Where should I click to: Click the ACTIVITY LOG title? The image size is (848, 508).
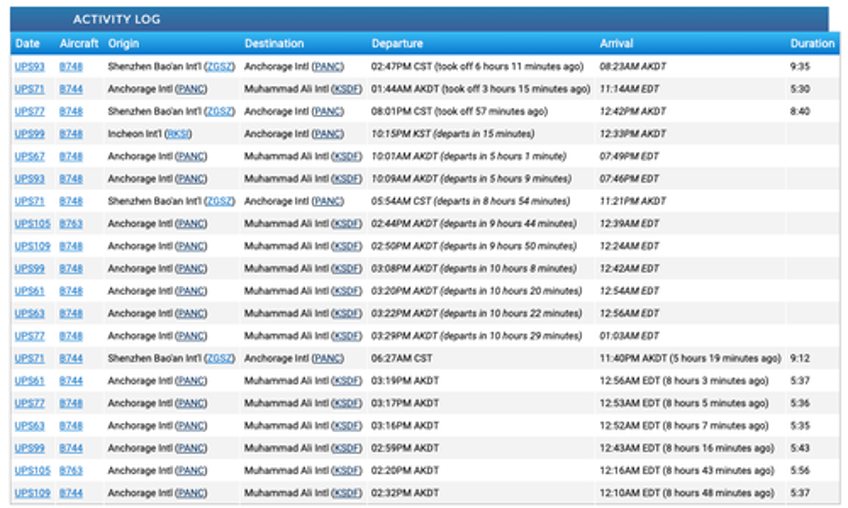click(117, 19)
